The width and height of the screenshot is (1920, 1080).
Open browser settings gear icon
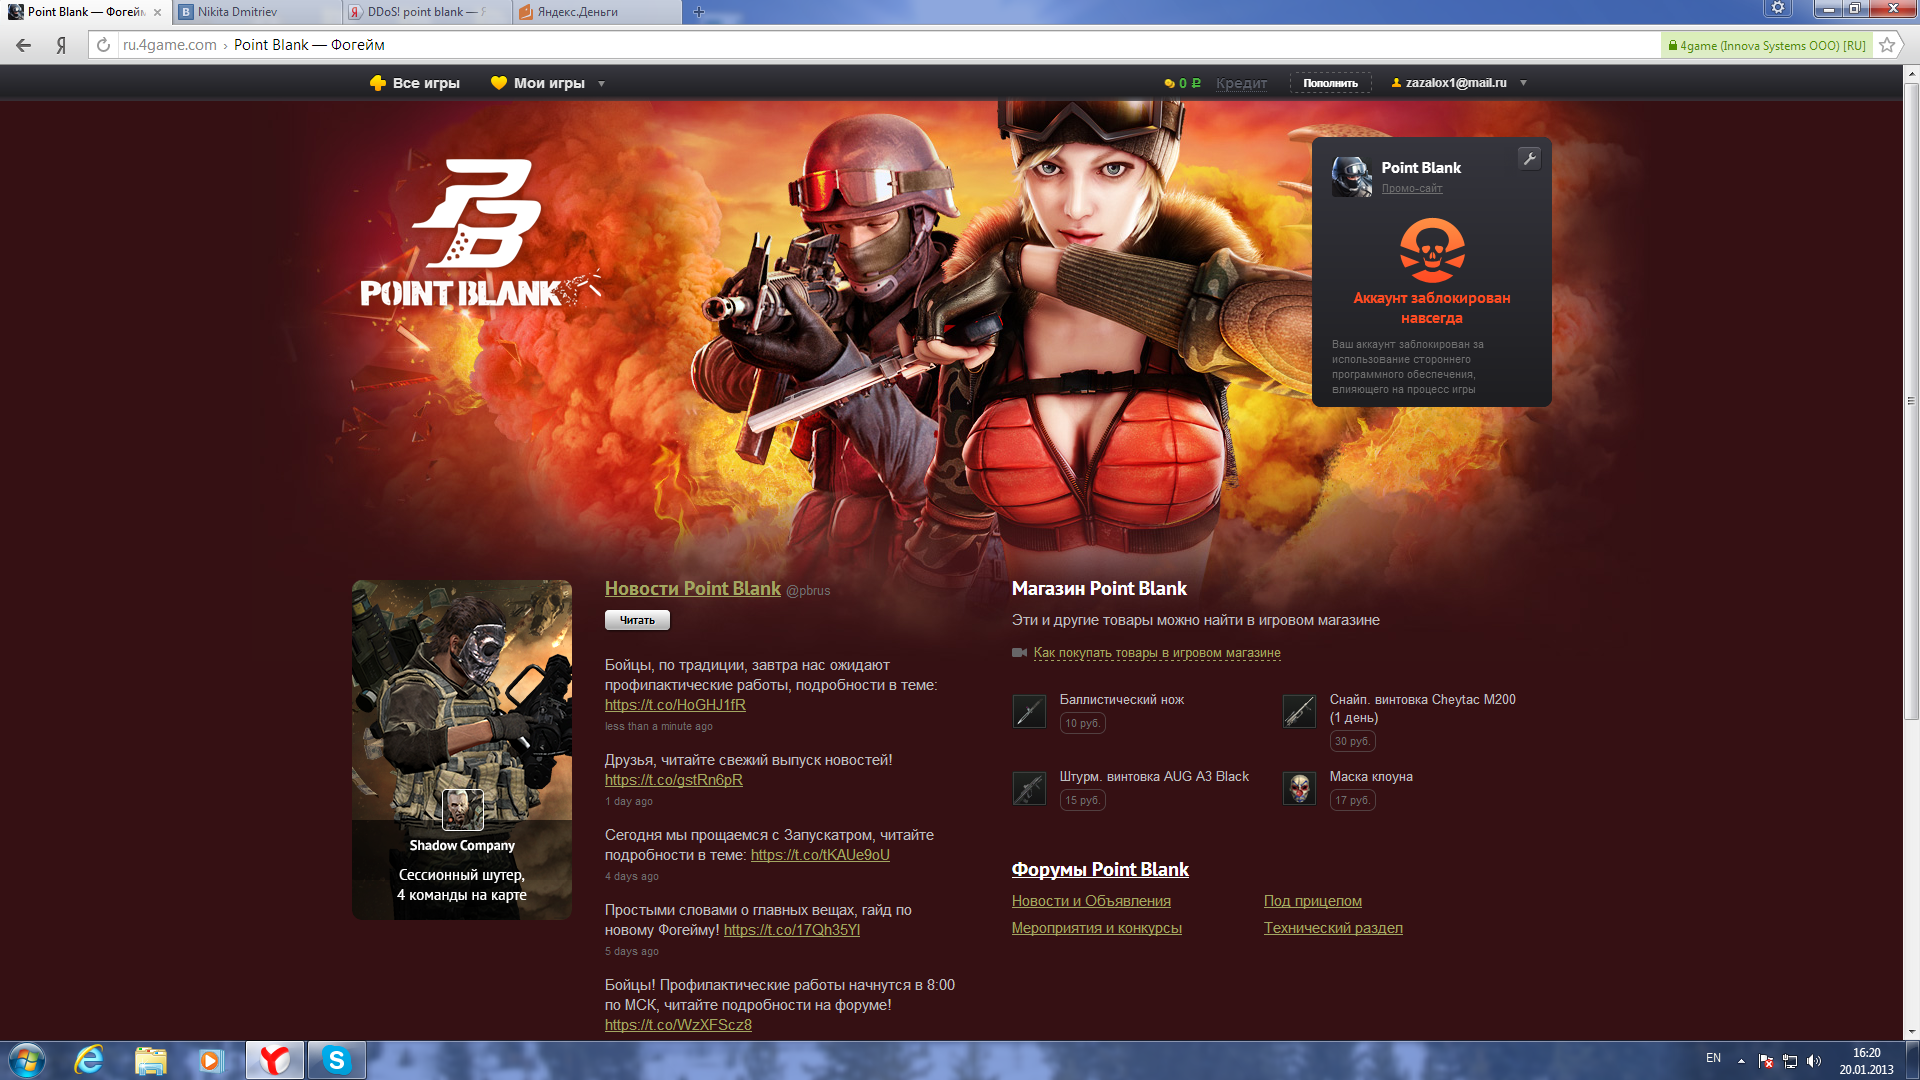[x=1778, y=8]
